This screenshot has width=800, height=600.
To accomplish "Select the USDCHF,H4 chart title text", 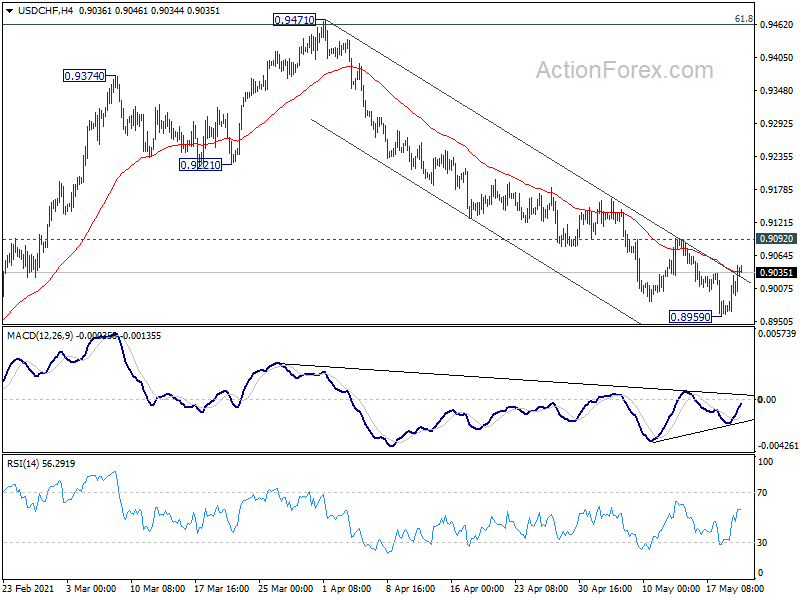I will point(45,10).
